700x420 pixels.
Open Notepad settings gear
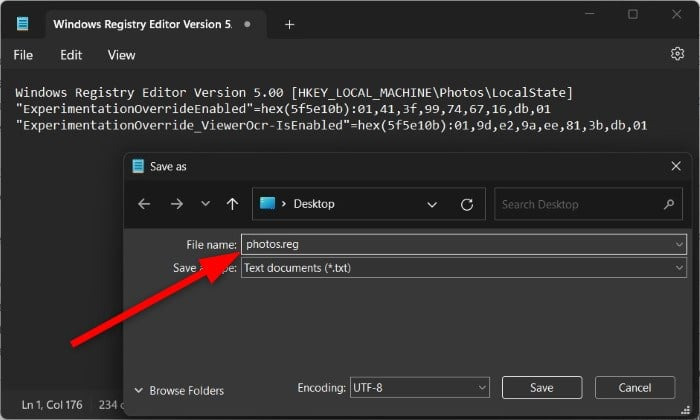(677, 54)
